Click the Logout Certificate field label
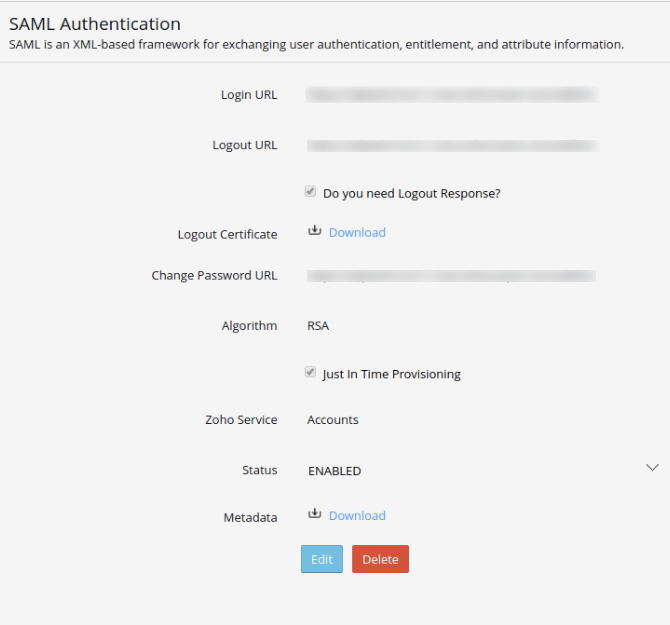The height and width of the screenshot is (625, 670). tap(227, 235)
